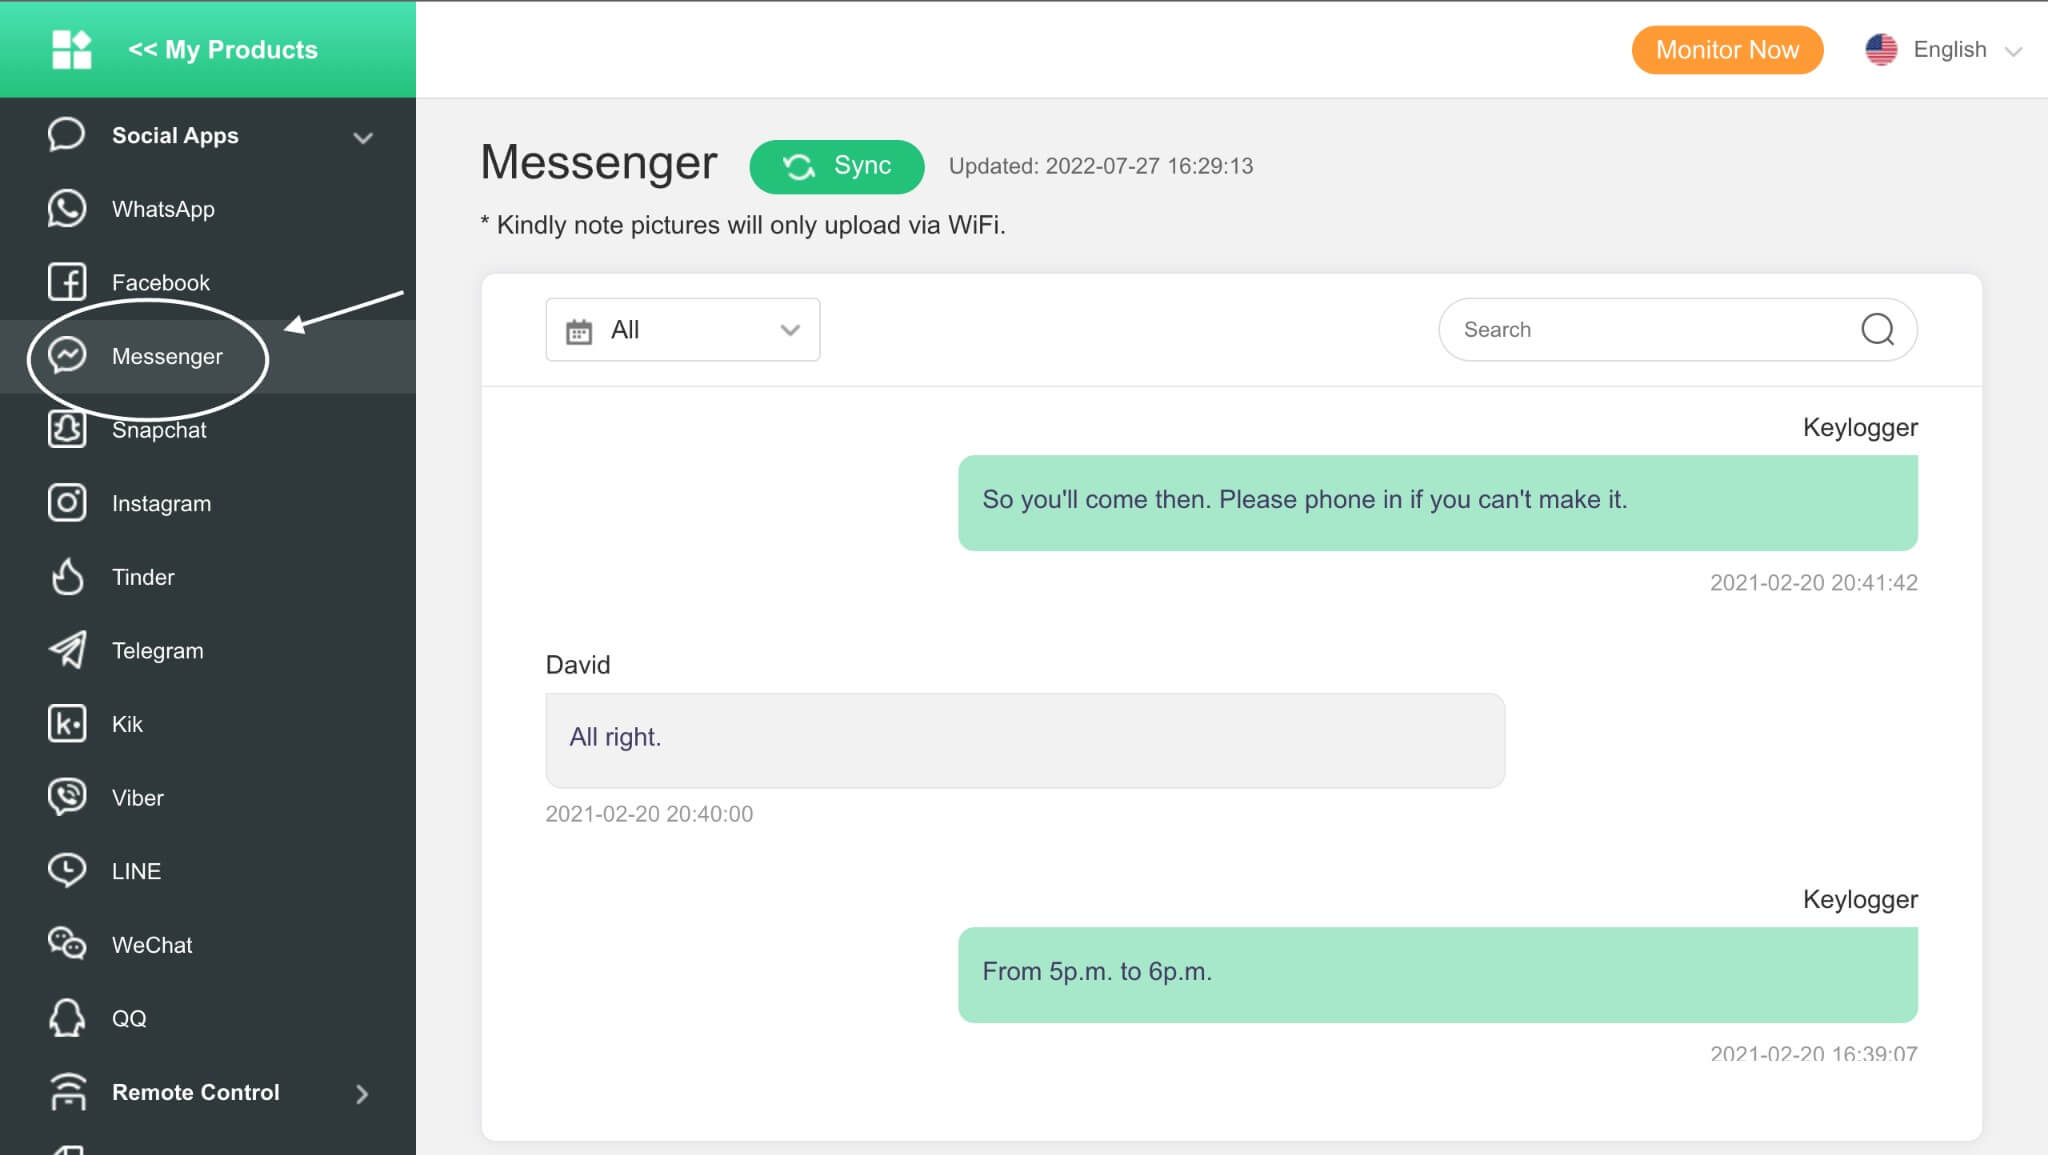
Task: Collapse the Social Apps section chevron
Action: [x=363, y=137]
